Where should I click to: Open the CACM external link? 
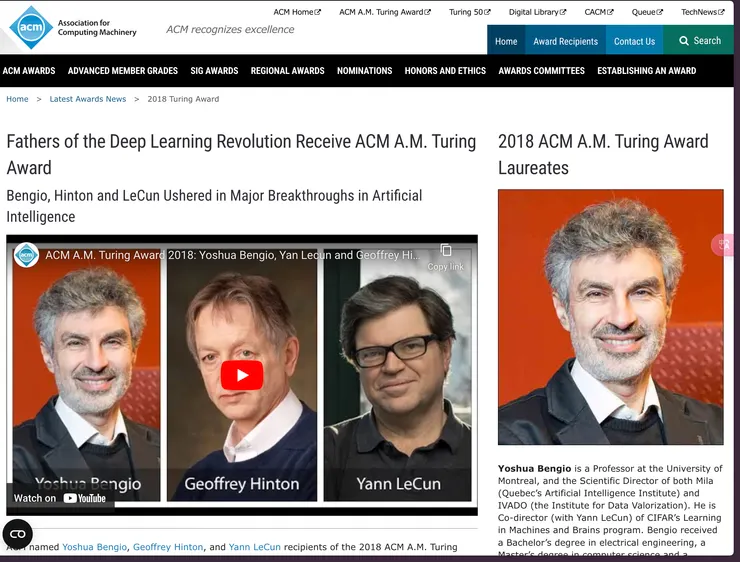pos(599,12)
